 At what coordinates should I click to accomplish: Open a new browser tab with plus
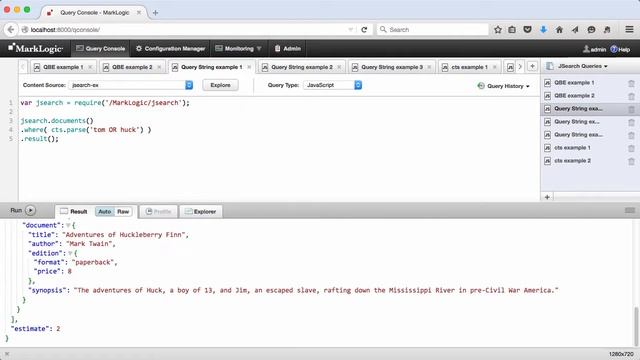155,13
